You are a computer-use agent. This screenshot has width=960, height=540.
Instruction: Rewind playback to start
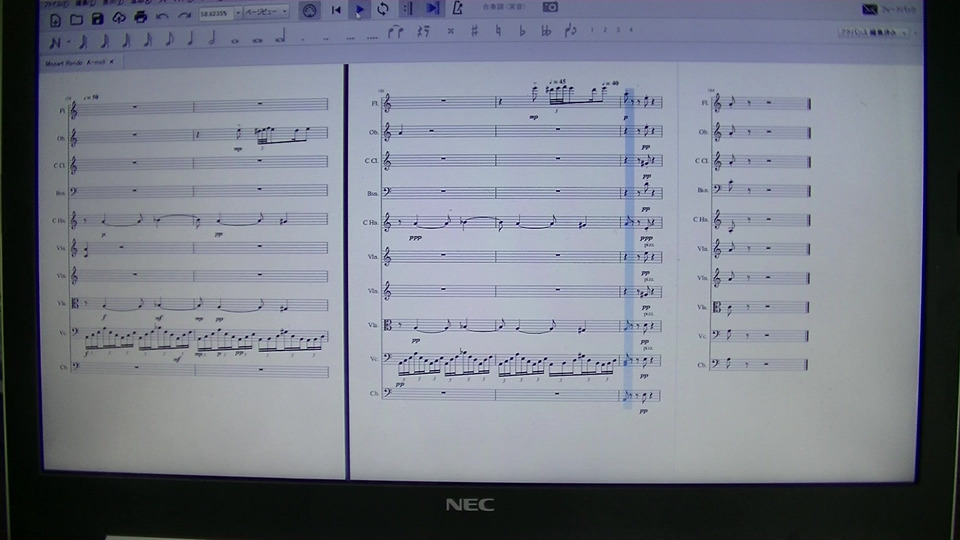(x=336, y=9)
